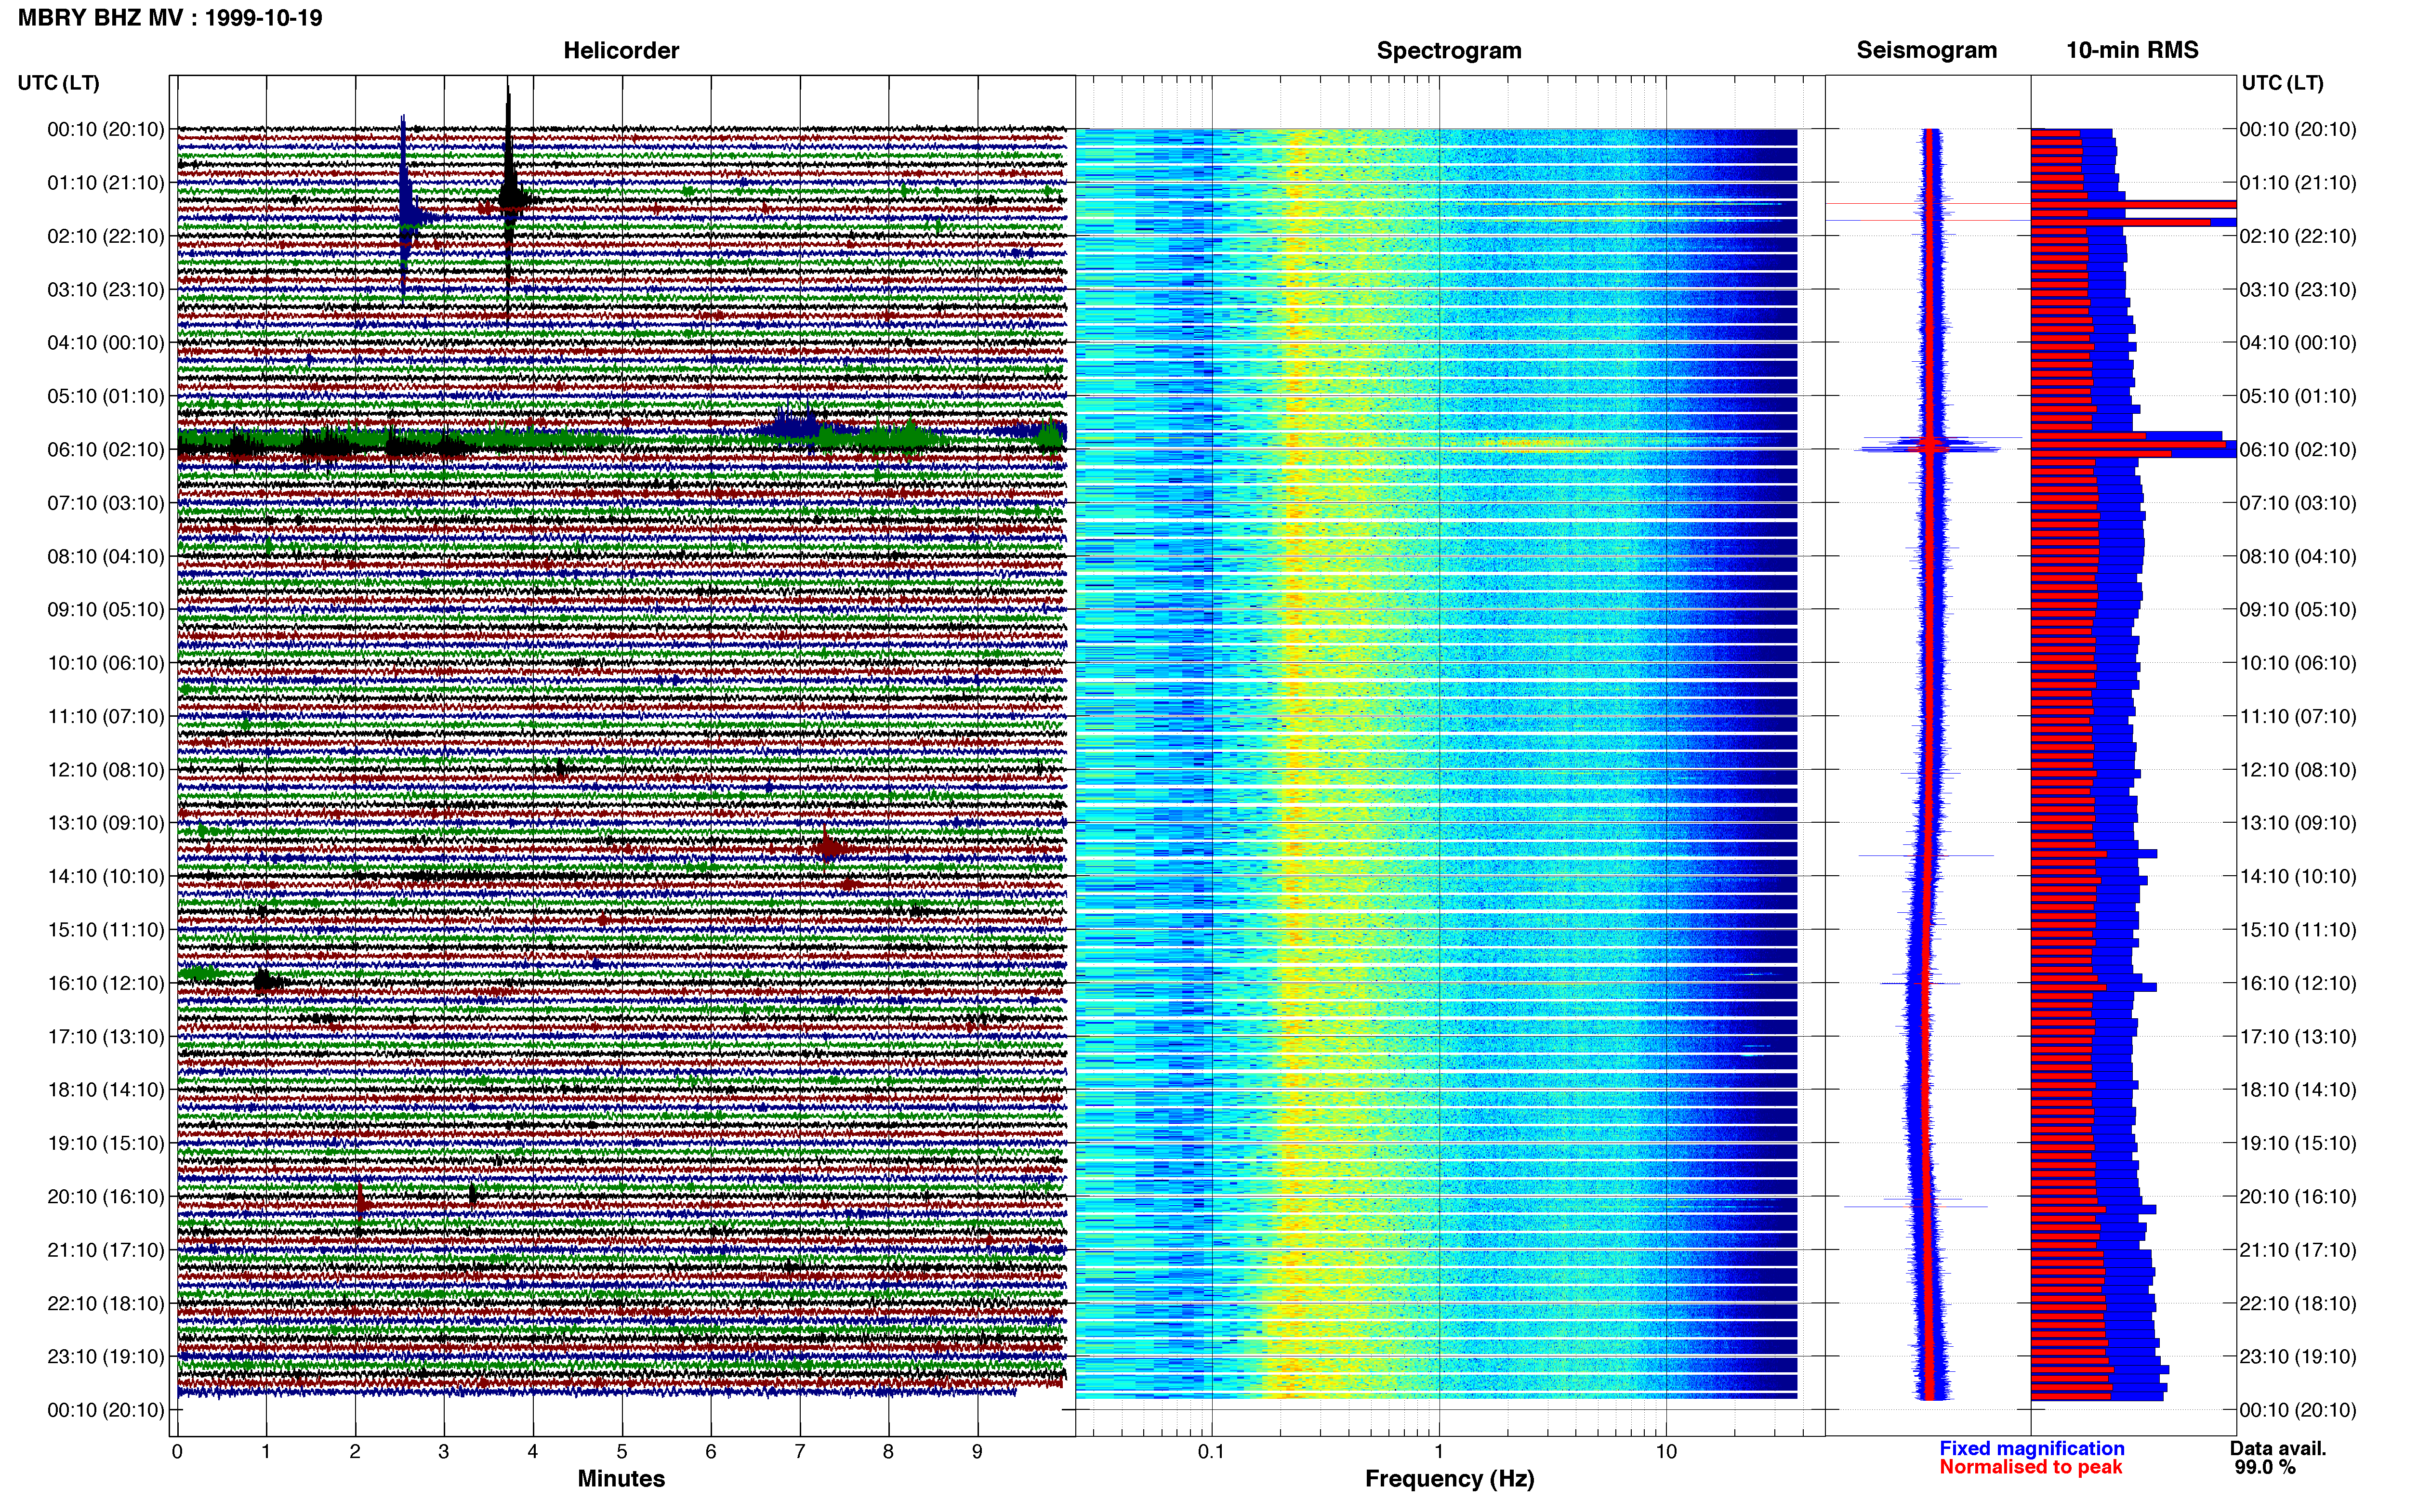Image resolution: width=2418 pixels, height=1512 pixels.
Task: Click left time label '01:10 (21:10)'
Action: 106,183
